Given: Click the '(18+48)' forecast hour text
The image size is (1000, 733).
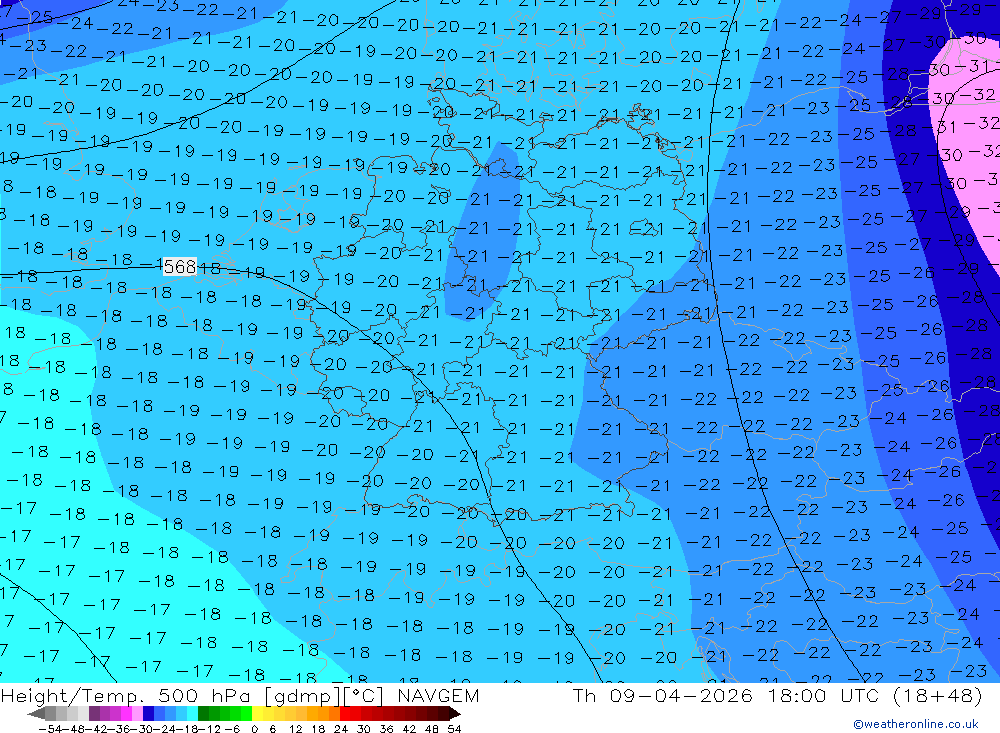Looking at the screenshot, I should 938,695.
